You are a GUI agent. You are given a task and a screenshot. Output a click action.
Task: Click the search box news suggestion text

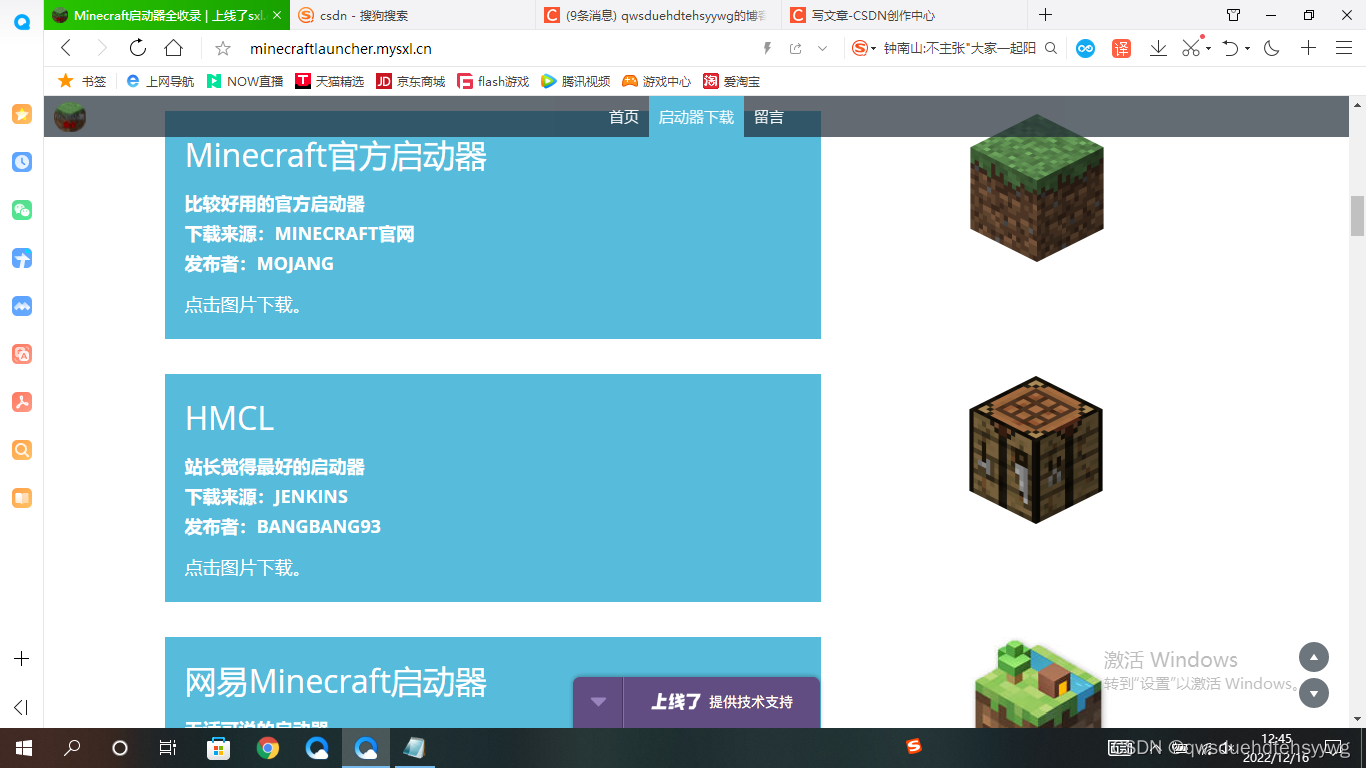click(959, 48)
